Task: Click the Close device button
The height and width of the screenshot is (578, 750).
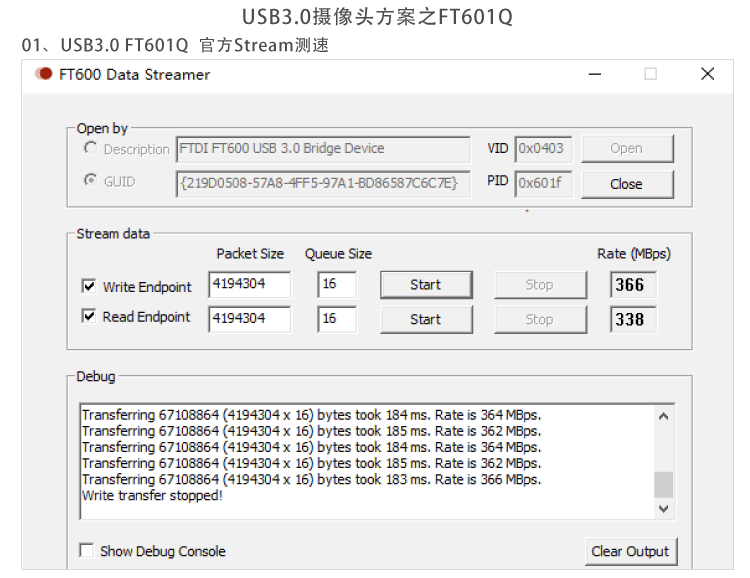Action: point(627,184)
